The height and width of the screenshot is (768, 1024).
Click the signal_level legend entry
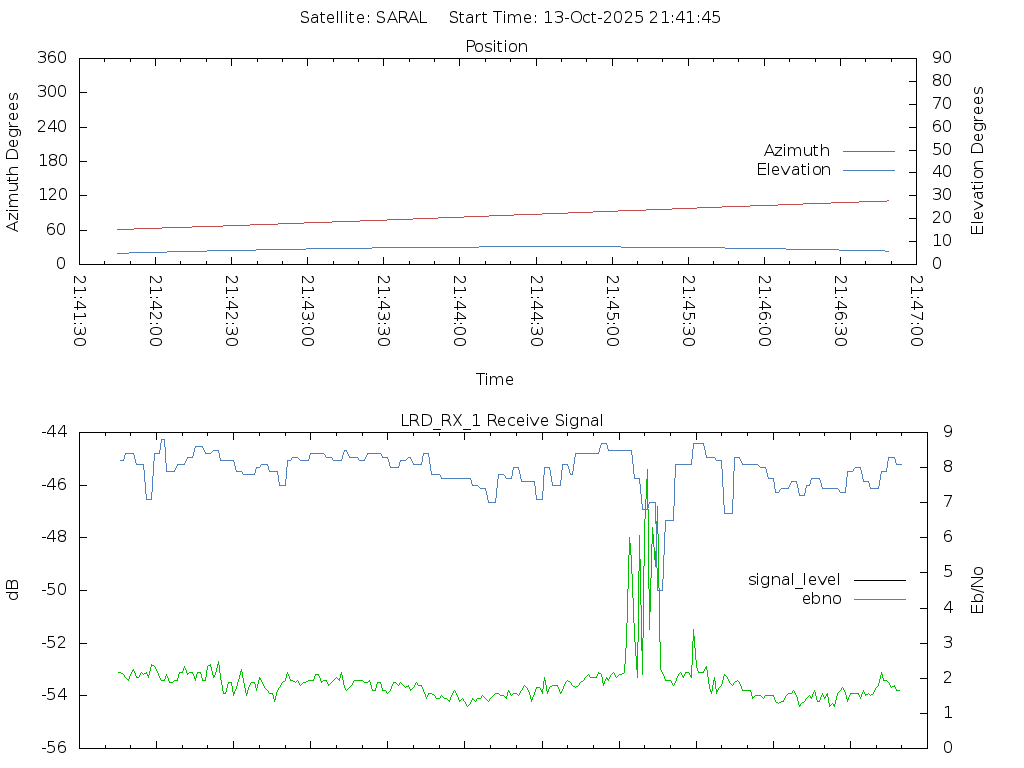[794, 580]
